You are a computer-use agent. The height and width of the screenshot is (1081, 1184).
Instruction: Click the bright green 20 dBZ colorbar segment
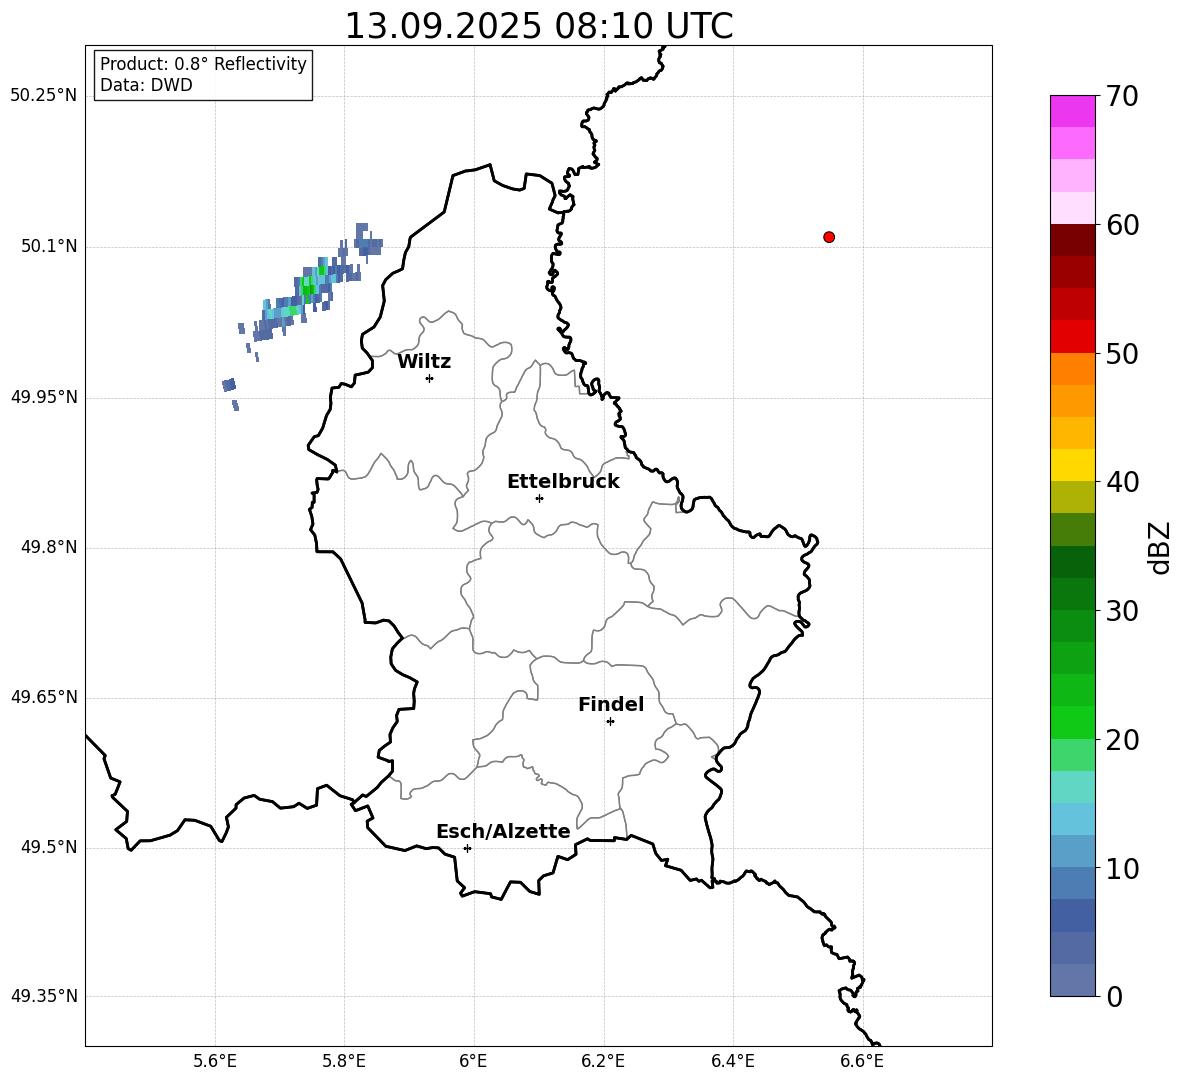[1072, 722]
